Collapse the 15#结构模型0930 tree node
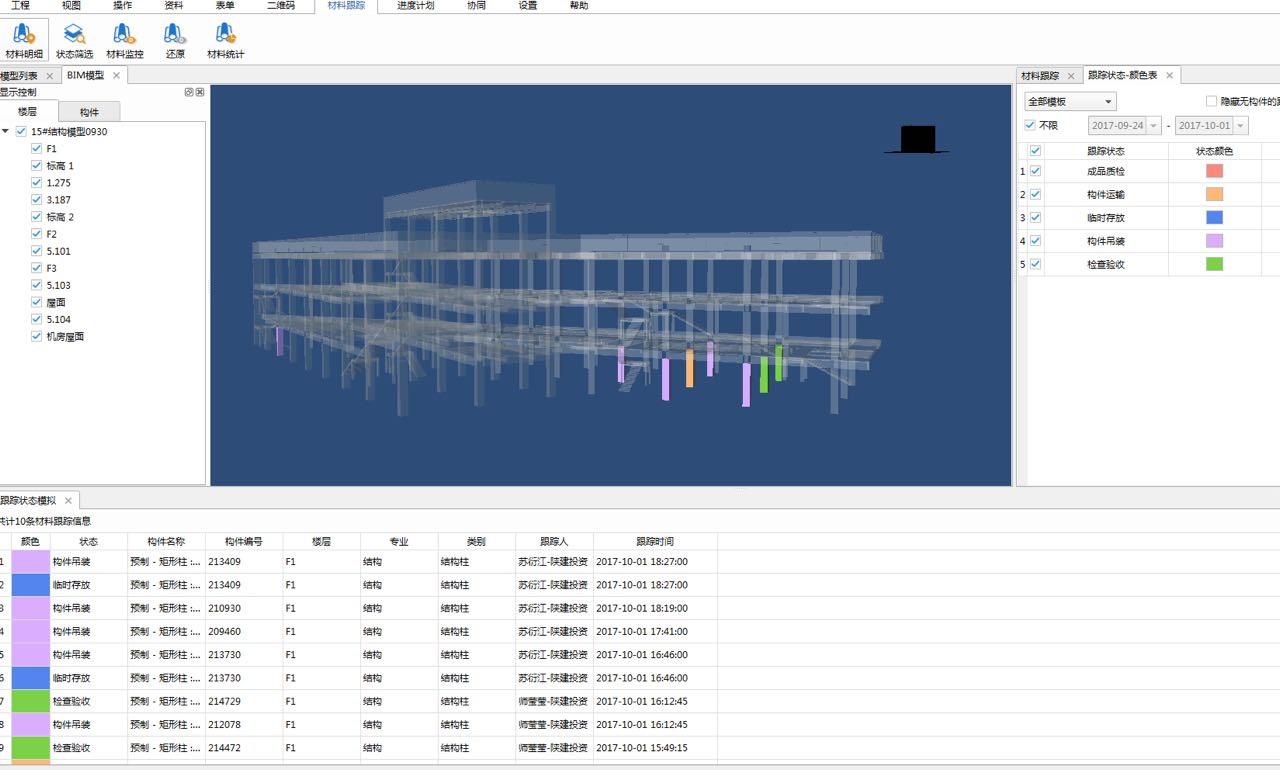Image resolution: width=1280 pixels, height=770 pixels. (x=6, y=132)
